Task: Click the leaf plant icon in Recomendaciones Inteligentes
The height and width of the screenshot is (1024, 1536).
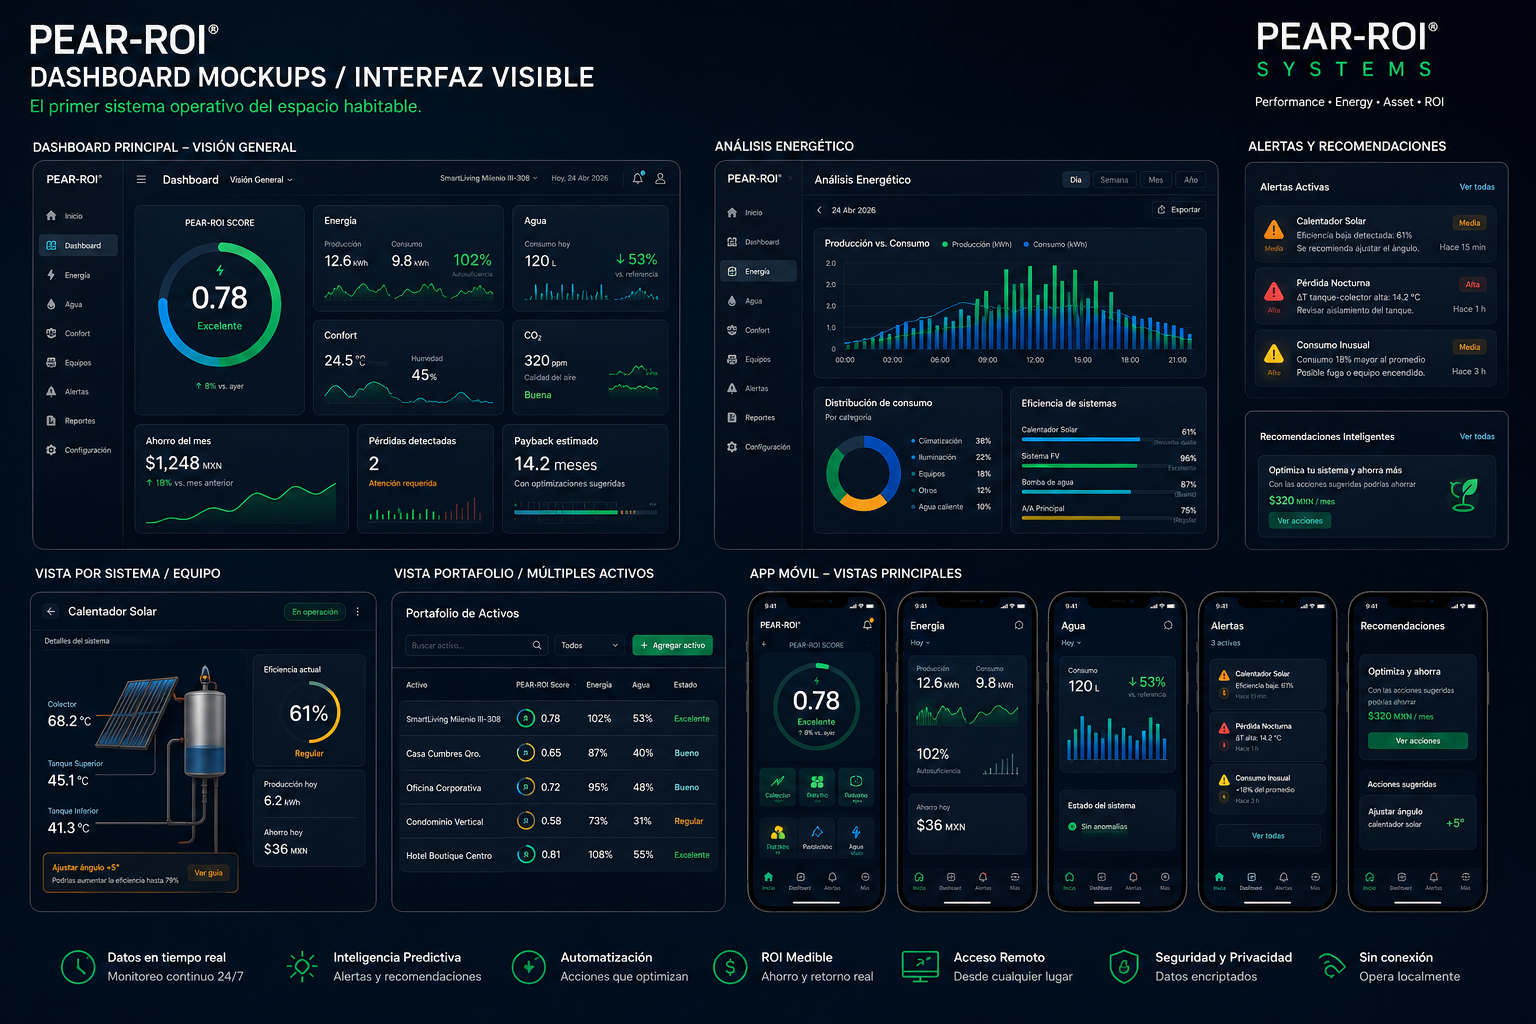Action: coord(1463,495)
